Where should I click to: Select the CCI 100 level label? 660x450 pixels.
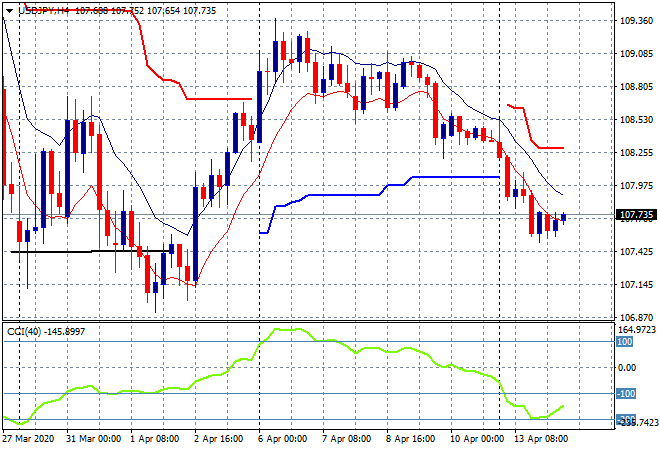[x=625, y=341]
